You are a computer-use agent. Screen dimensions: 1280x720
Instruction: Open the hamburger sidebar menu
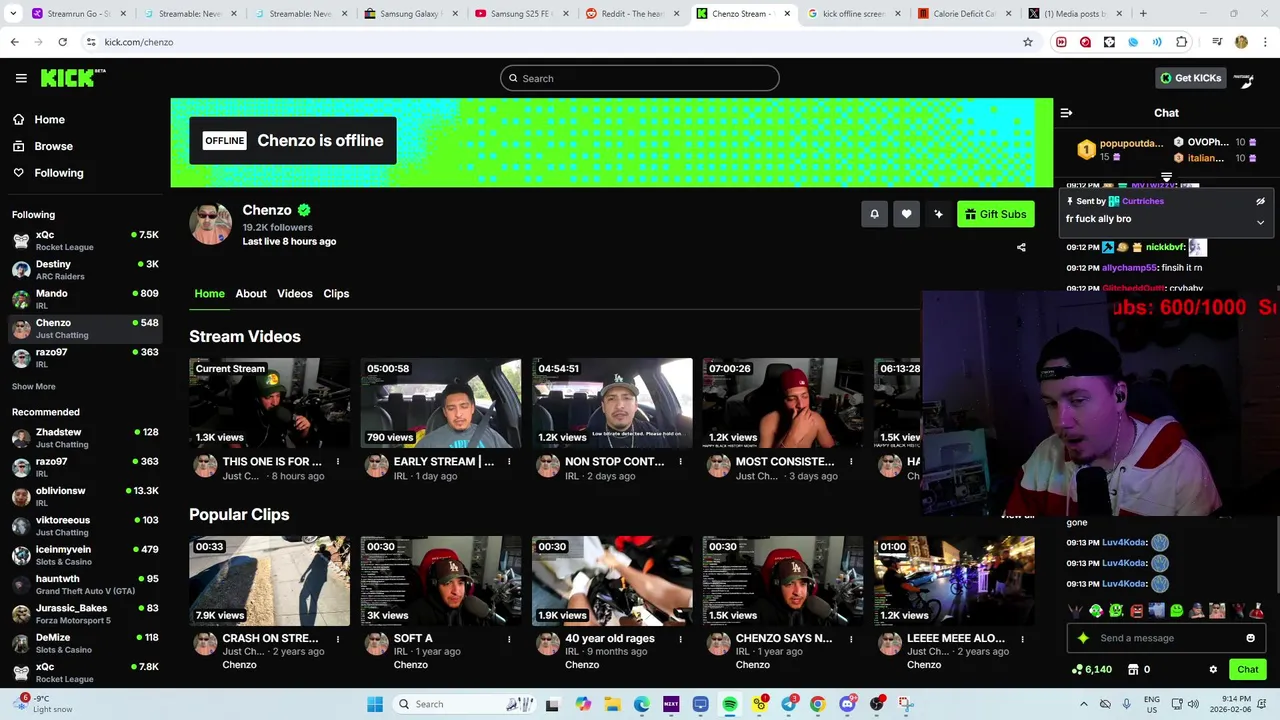pos(21,78)
